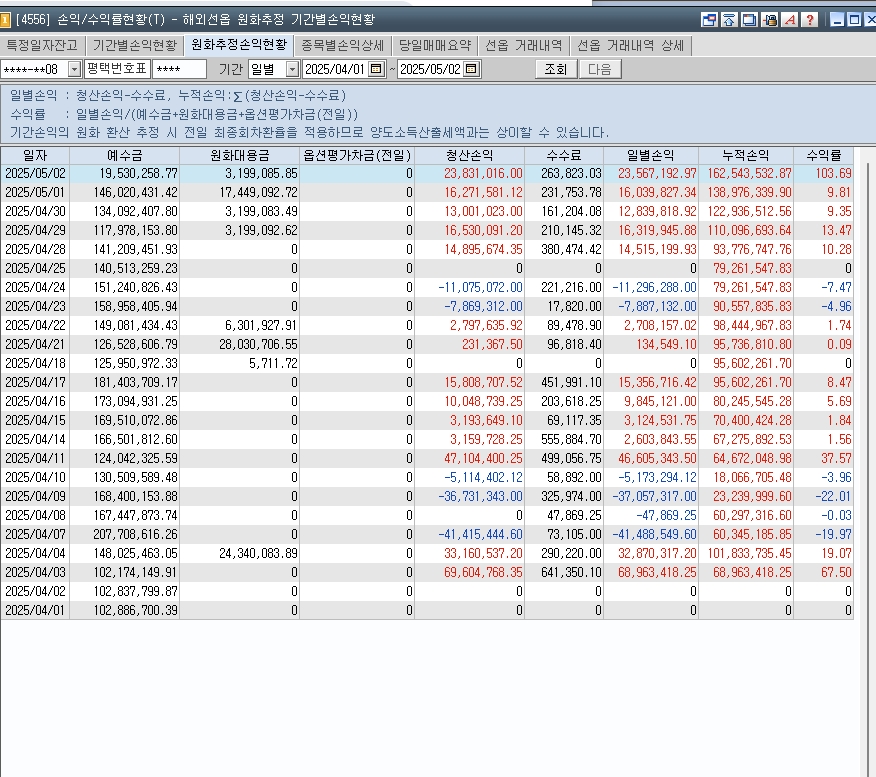Click the padlock lock-screen icon

(x=770, y=20)
